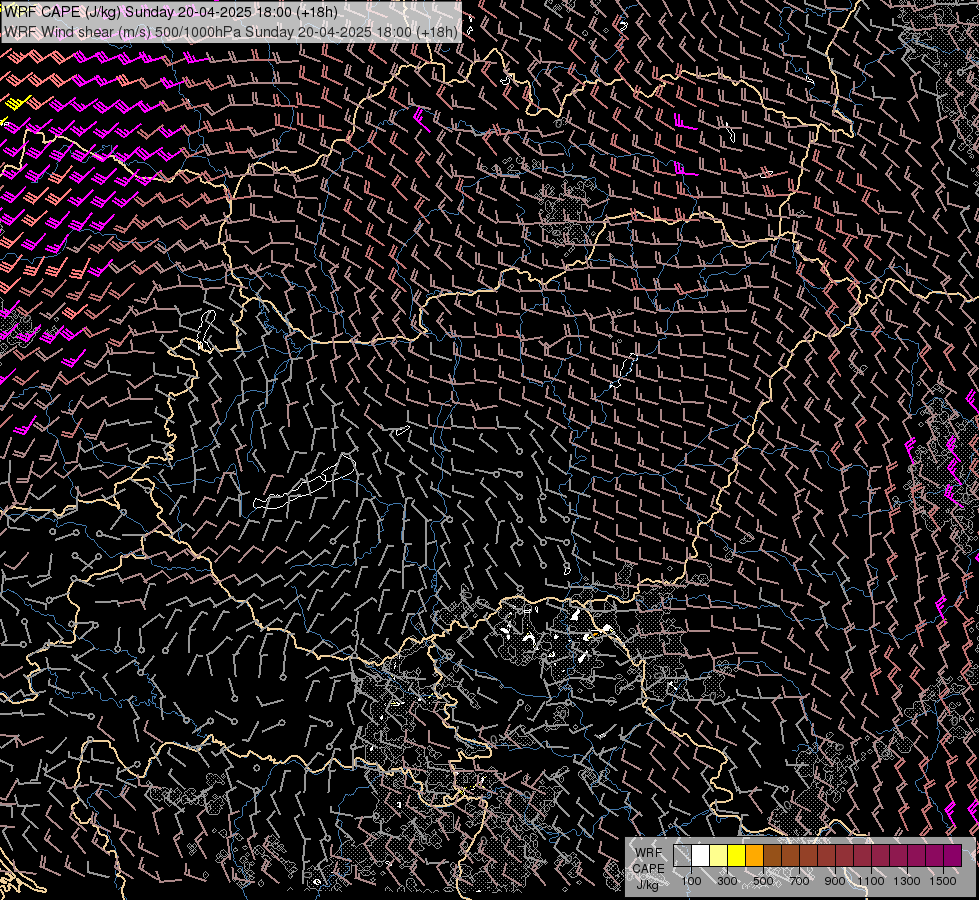Click the 300 legend value

[727, 881]
